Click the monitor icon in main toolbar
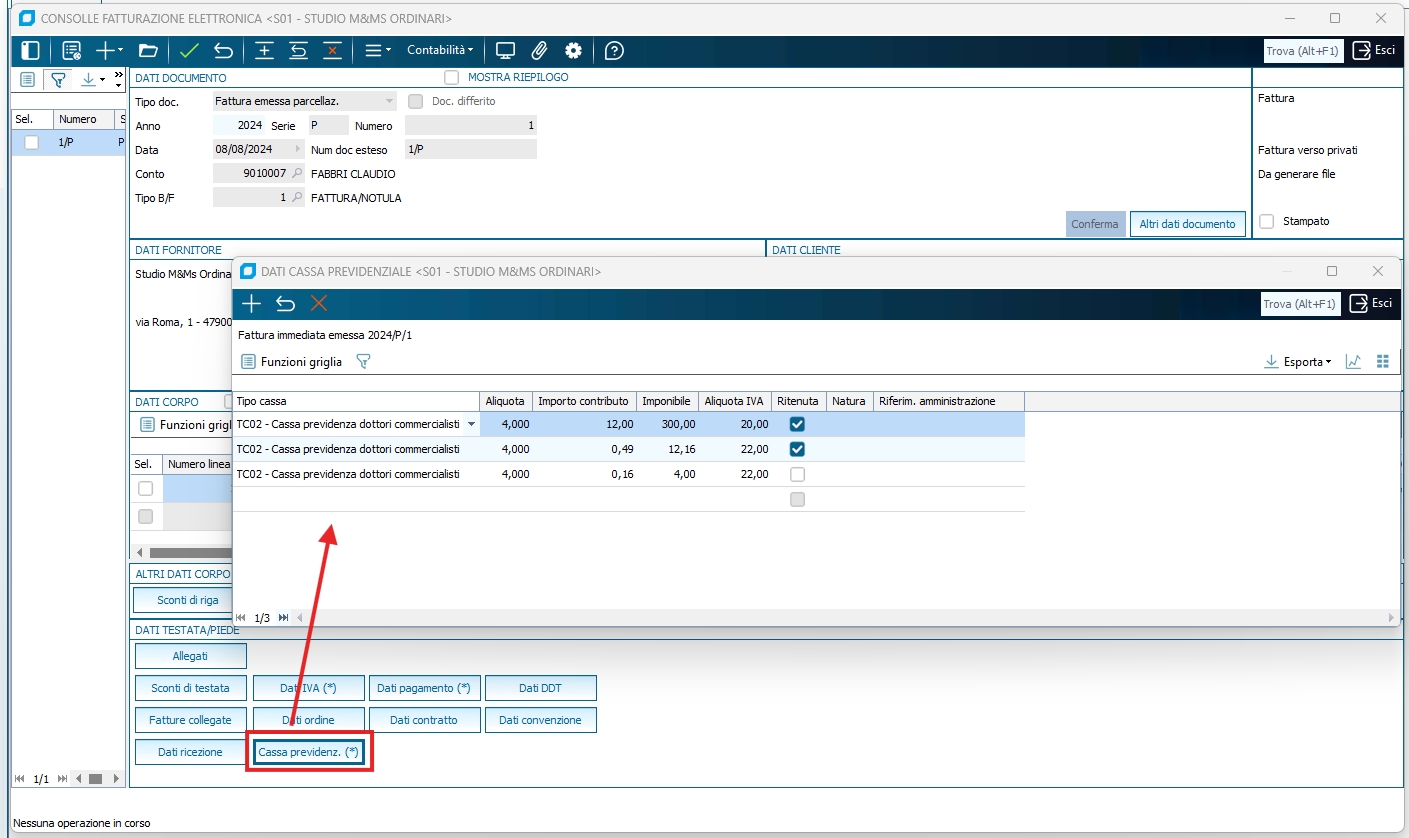The image size is (1409, 838). (505, 51)
